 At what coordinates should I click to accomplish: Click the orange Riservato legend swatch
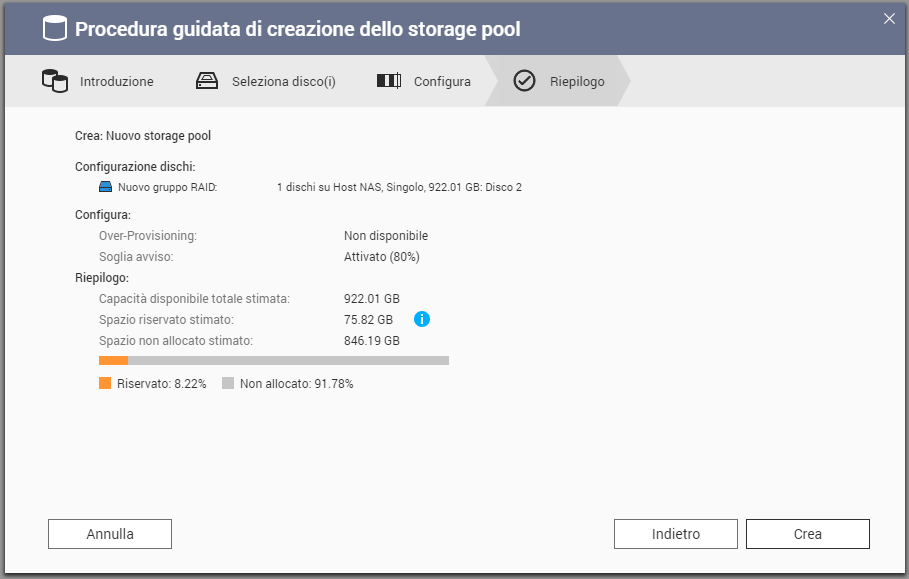(105, 383)
